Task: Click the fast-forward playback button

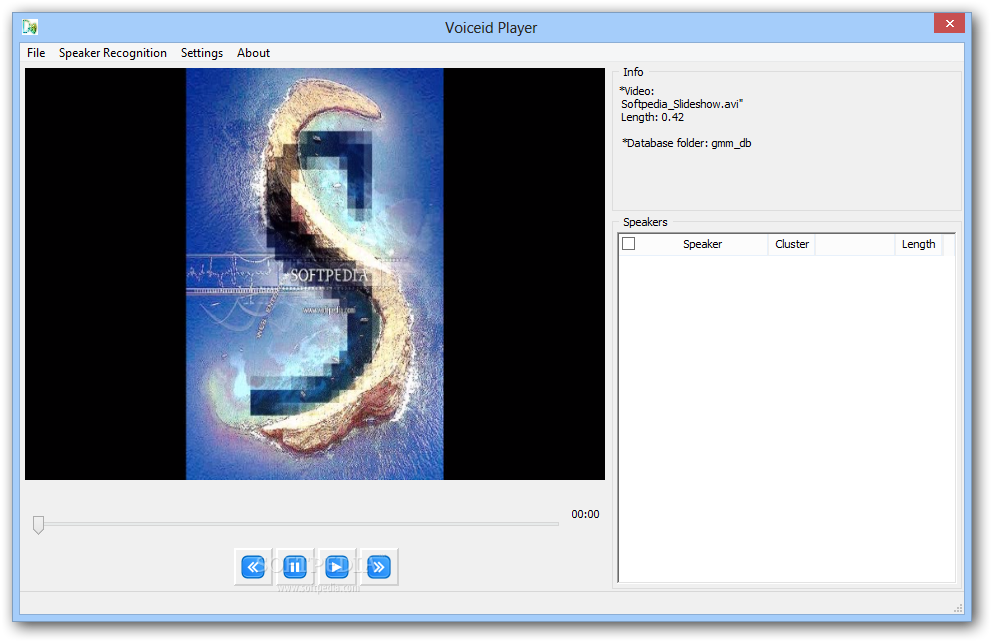Action: point(378,567)
